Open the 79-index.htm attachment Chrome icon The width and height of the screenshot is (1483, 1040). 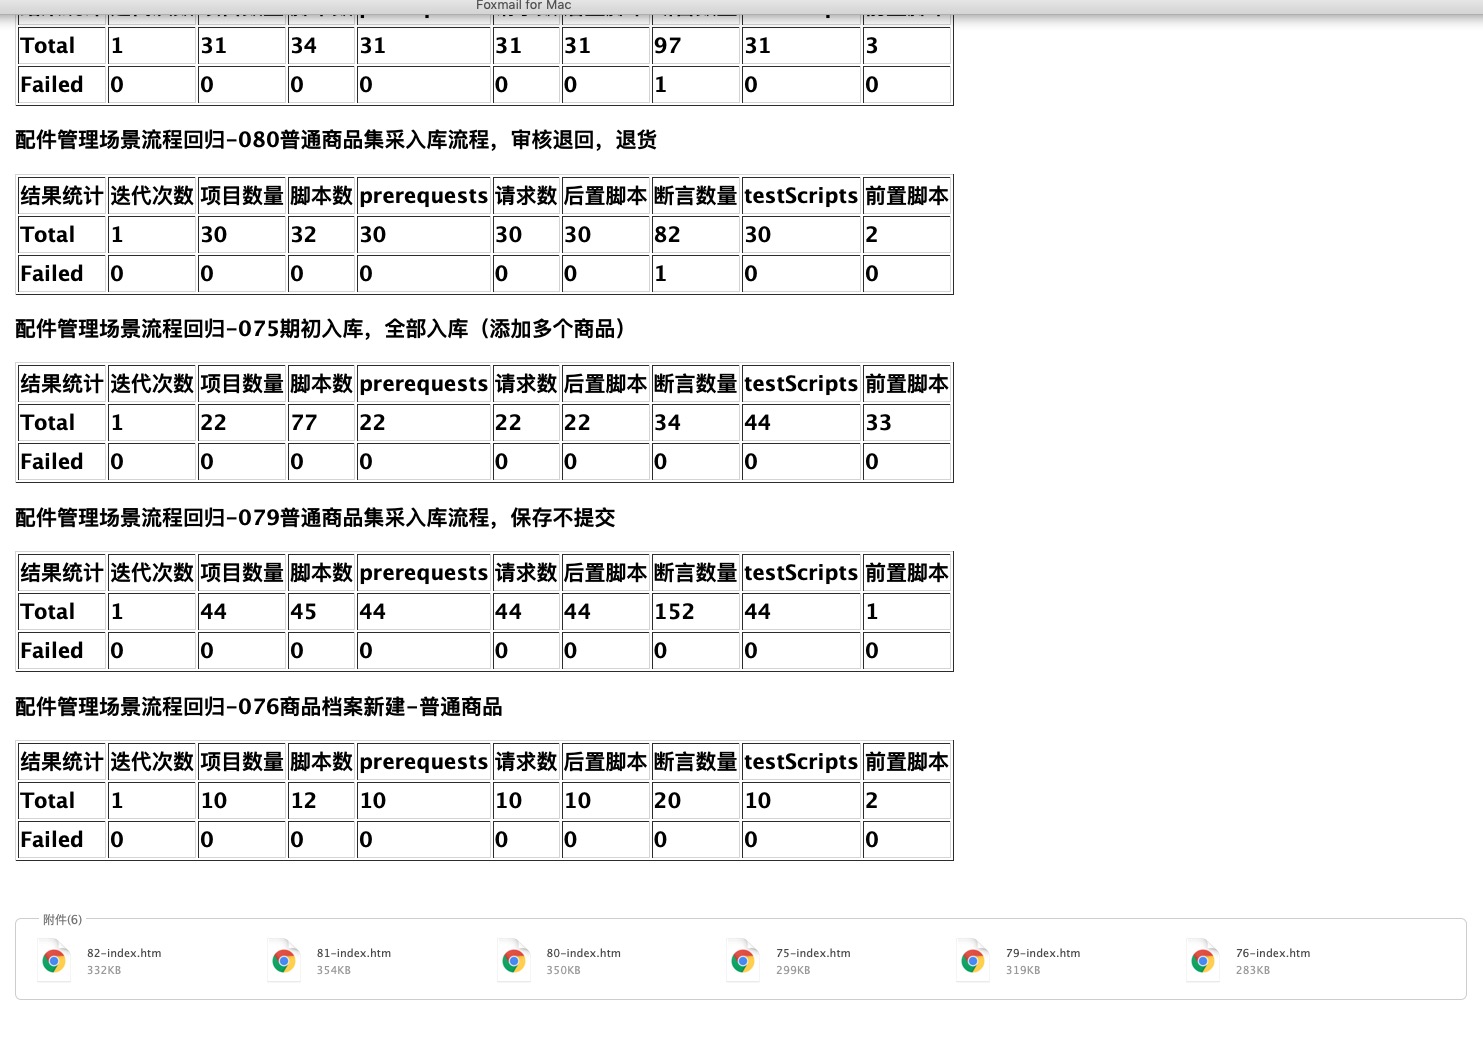point(973,961)
